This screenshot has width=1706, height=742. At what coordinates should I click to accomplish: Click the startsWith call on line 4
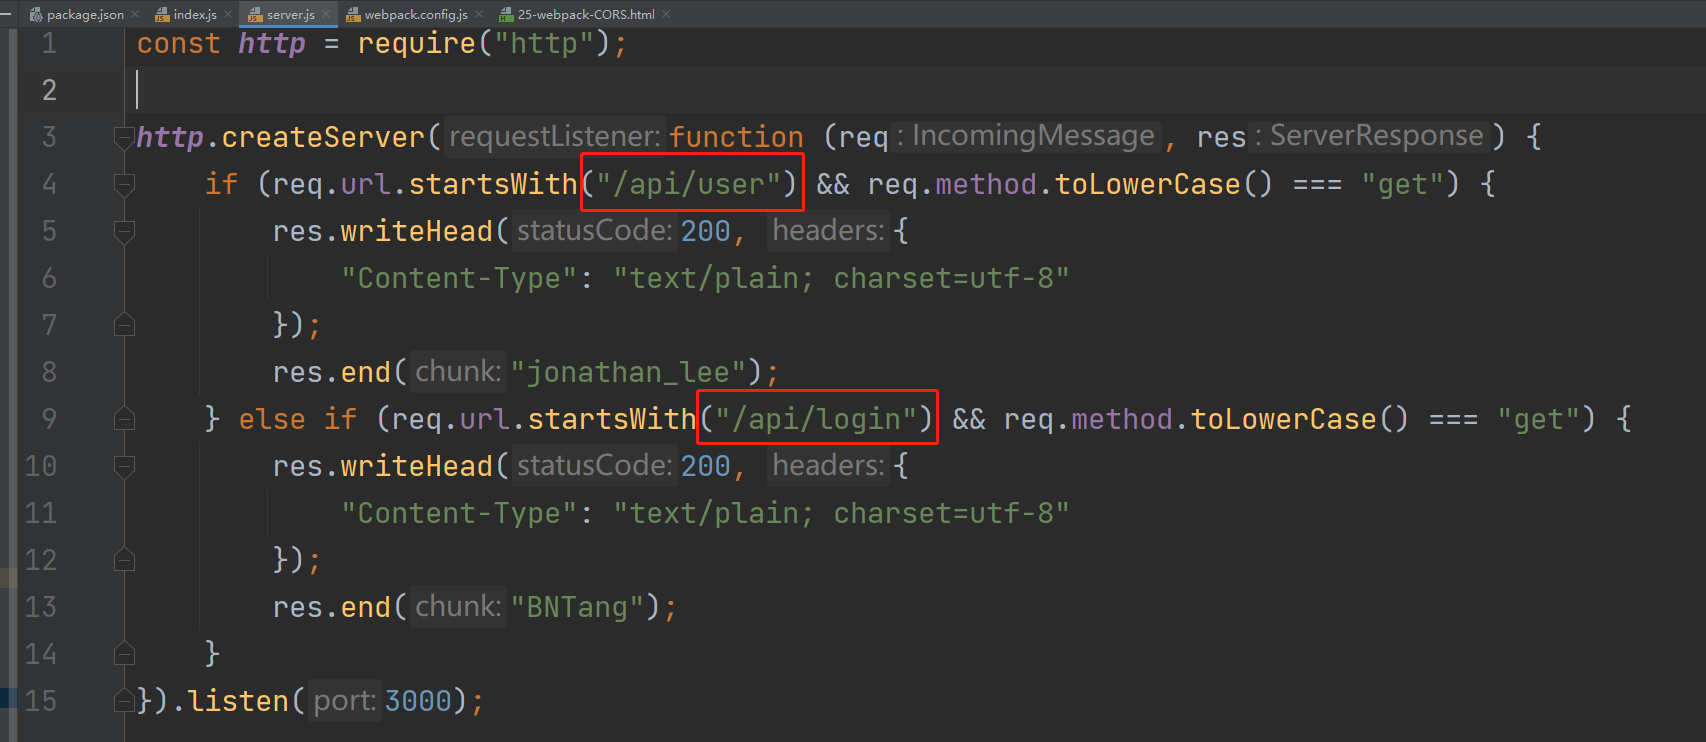click(x=493, y=184)
